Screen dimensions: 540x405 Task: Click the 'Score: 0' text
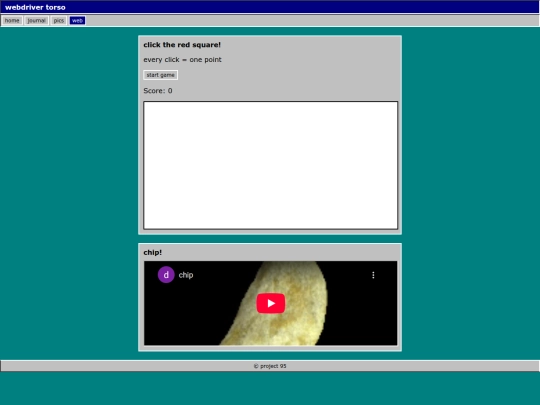pyautogui.click(x=158, y=91)
